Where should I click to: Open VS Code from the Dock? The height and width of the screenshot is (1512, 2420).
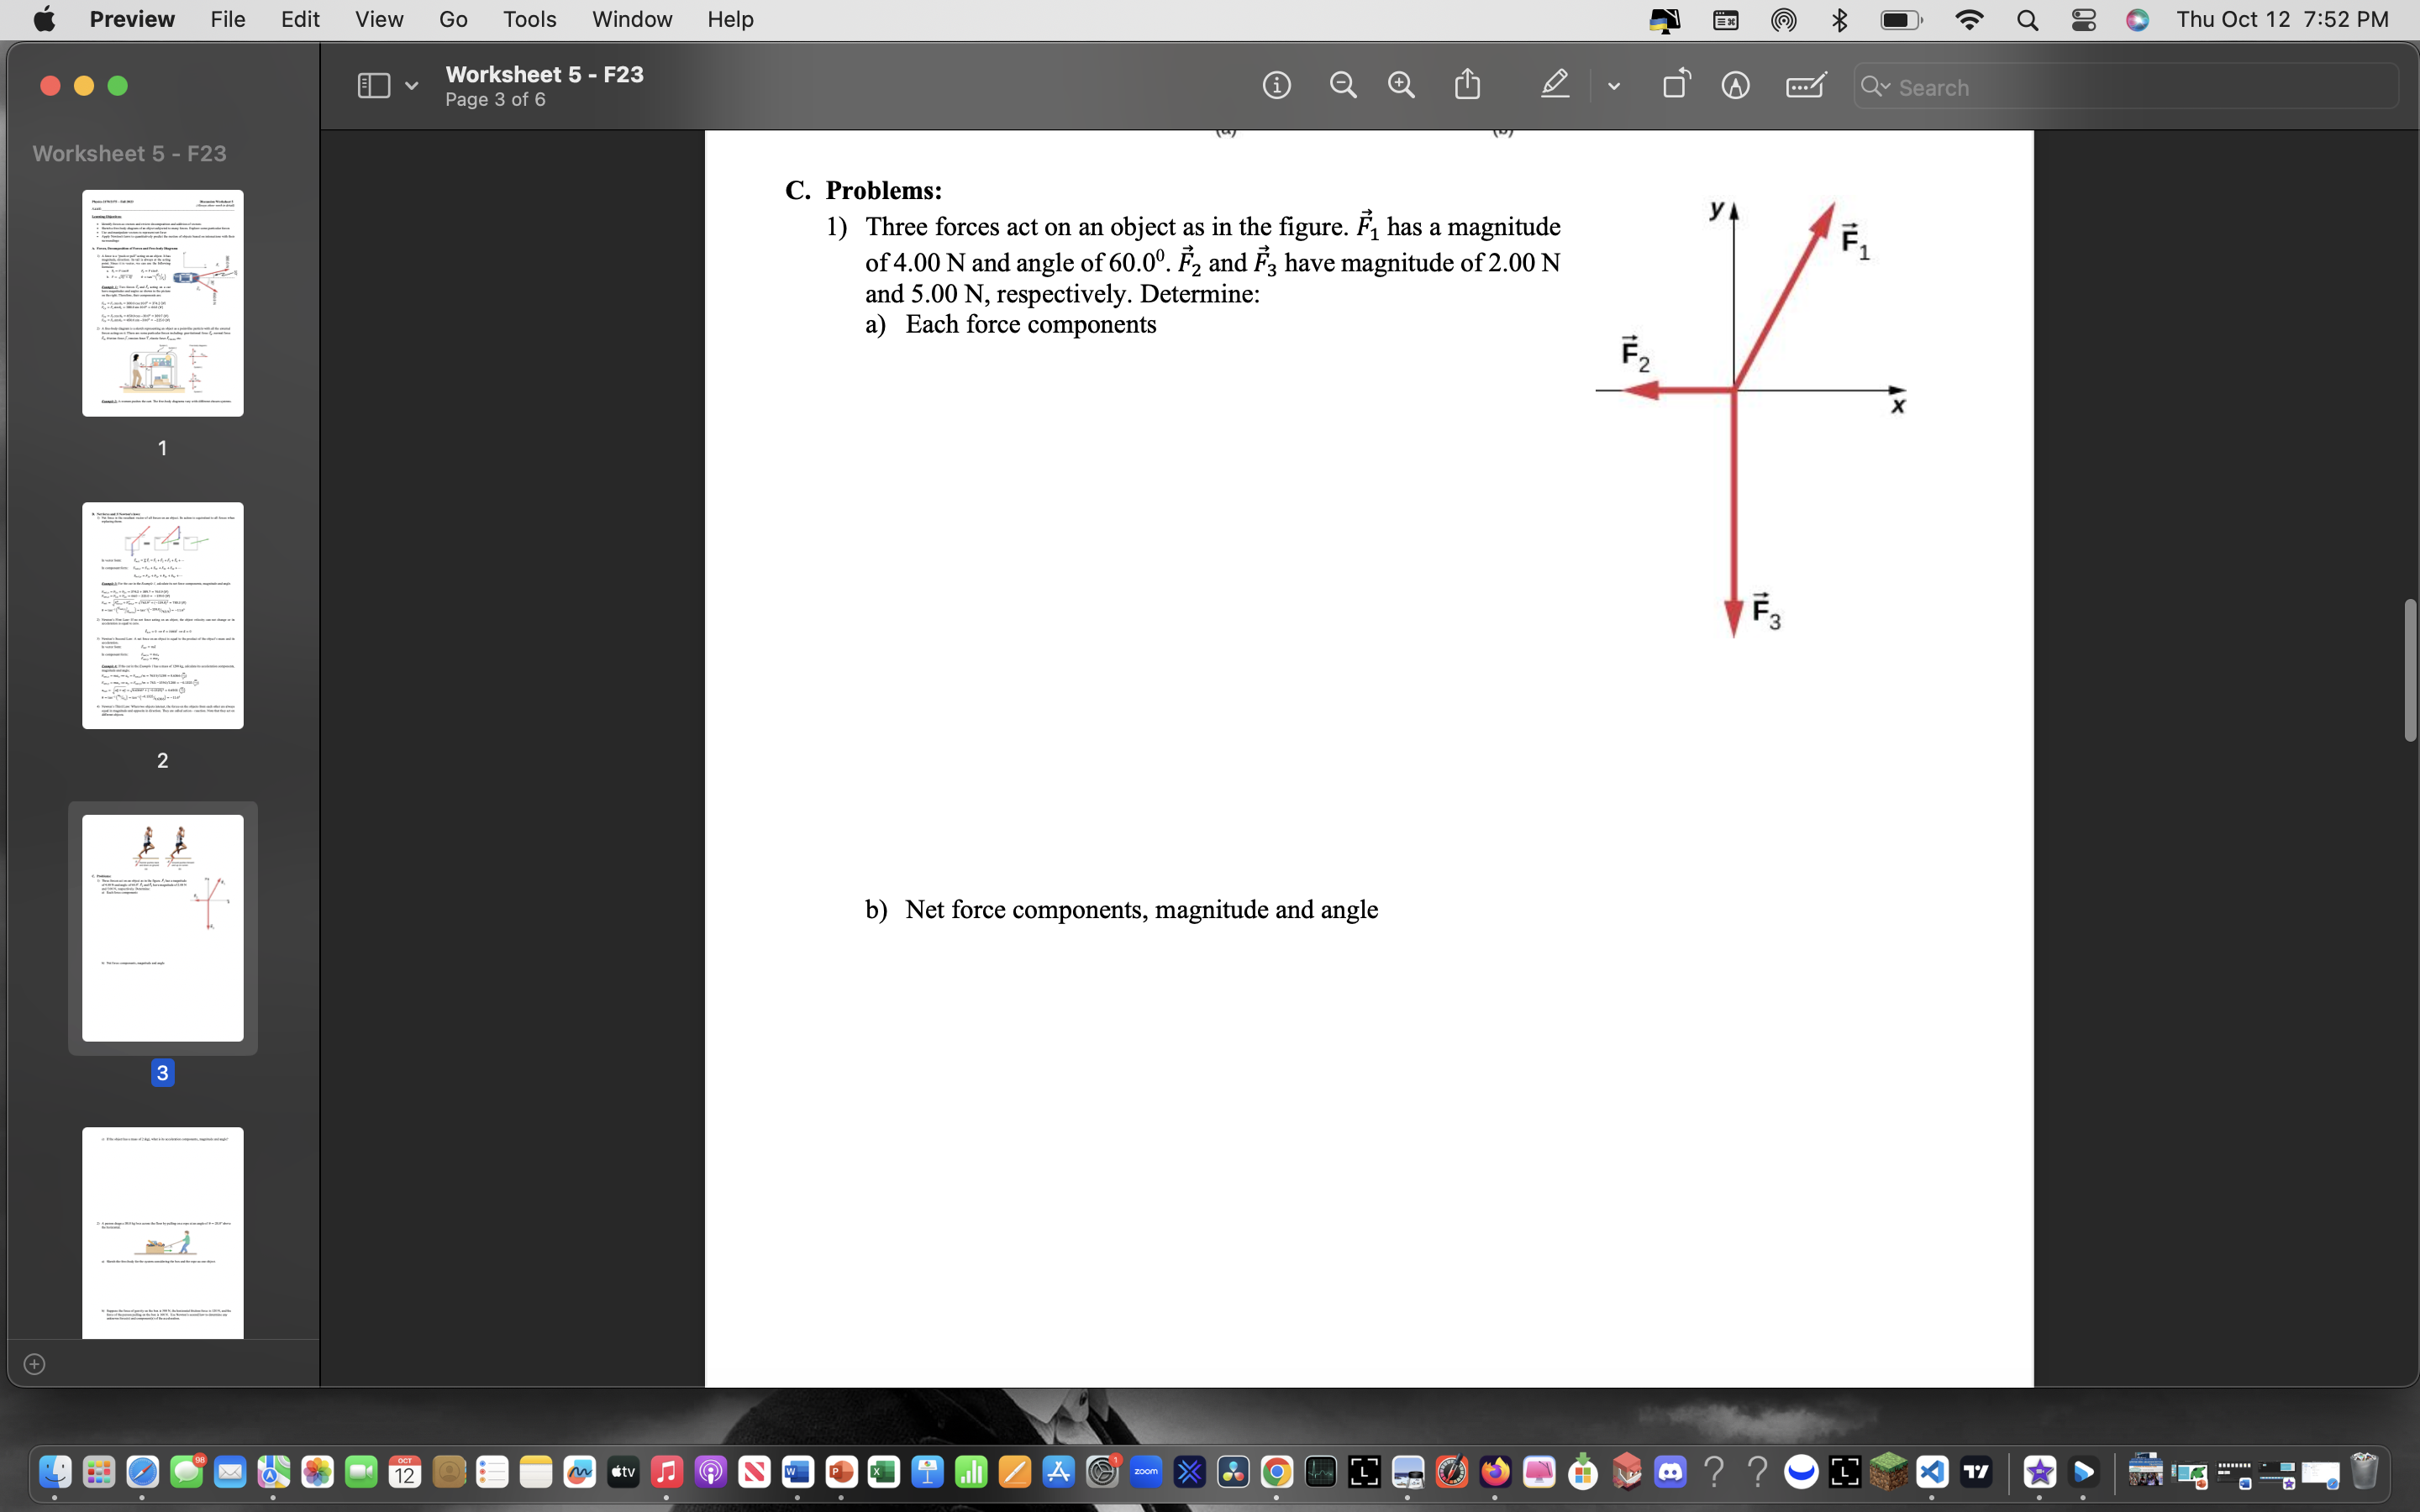[1933, 1471]
